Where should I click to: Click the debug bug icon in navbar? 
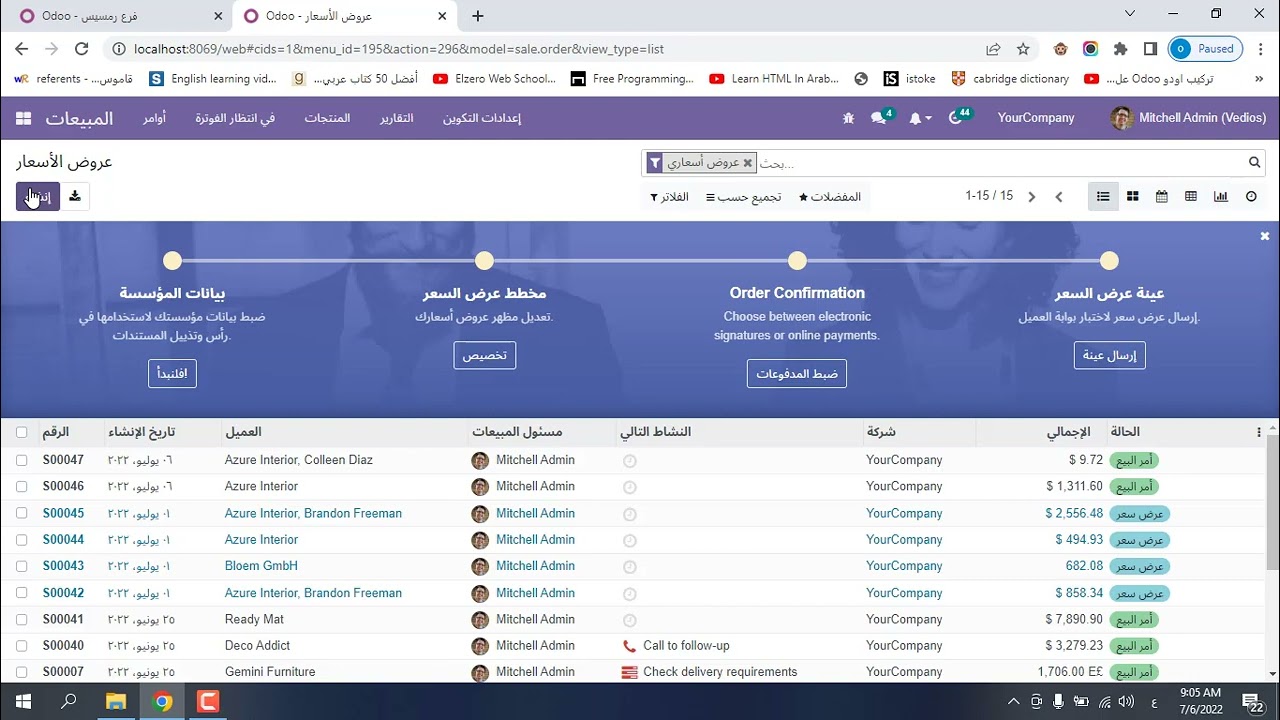coord(848,118)
